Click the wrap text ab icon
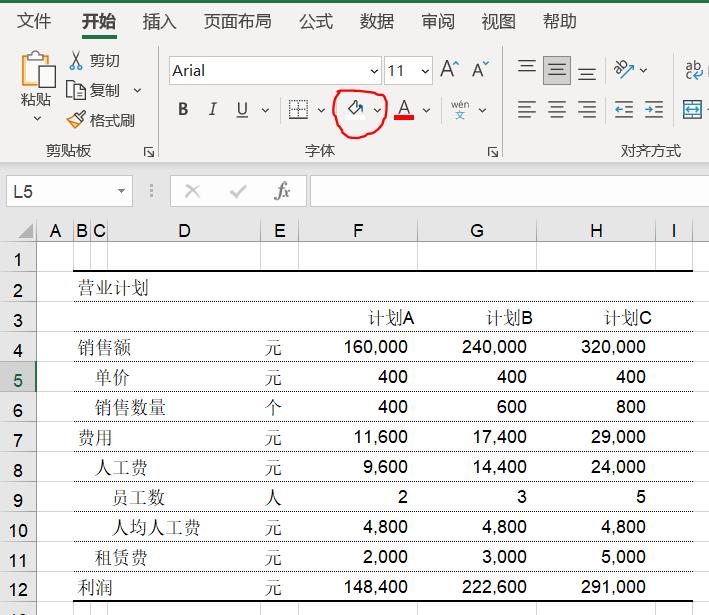 694,70
